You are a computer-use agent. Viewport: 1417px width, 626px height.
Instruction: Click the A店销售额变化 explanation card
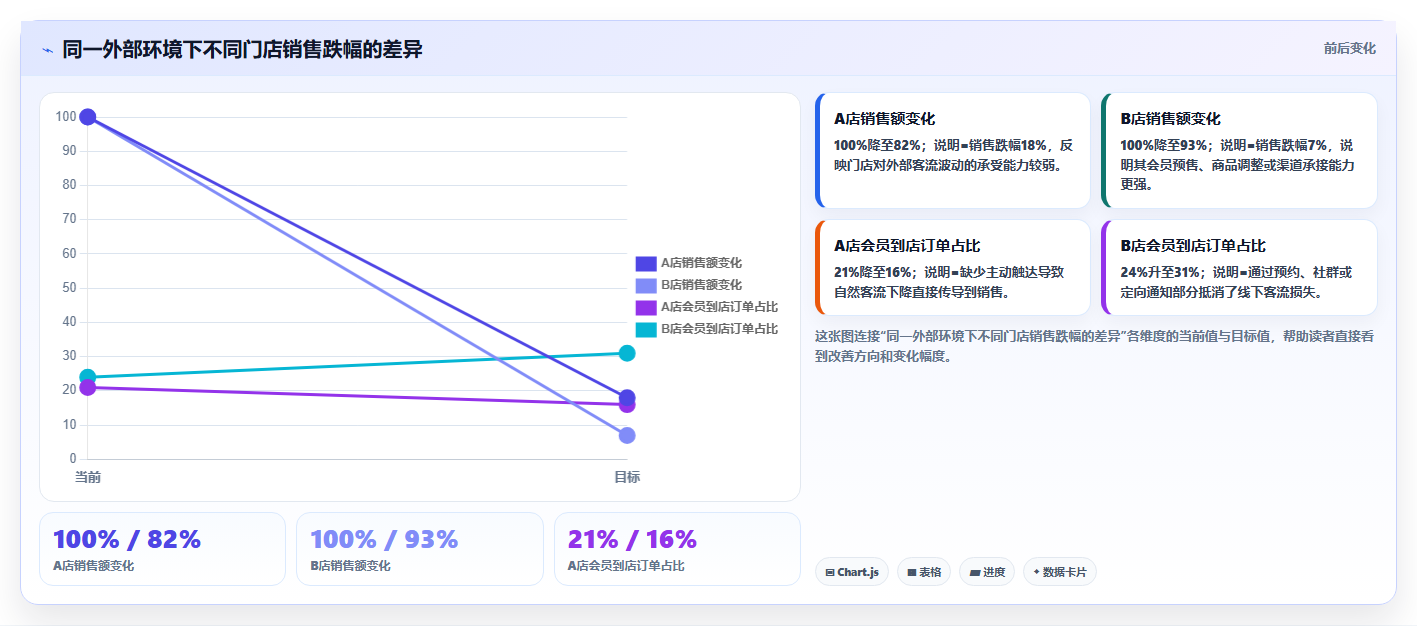tap(953, 150)
